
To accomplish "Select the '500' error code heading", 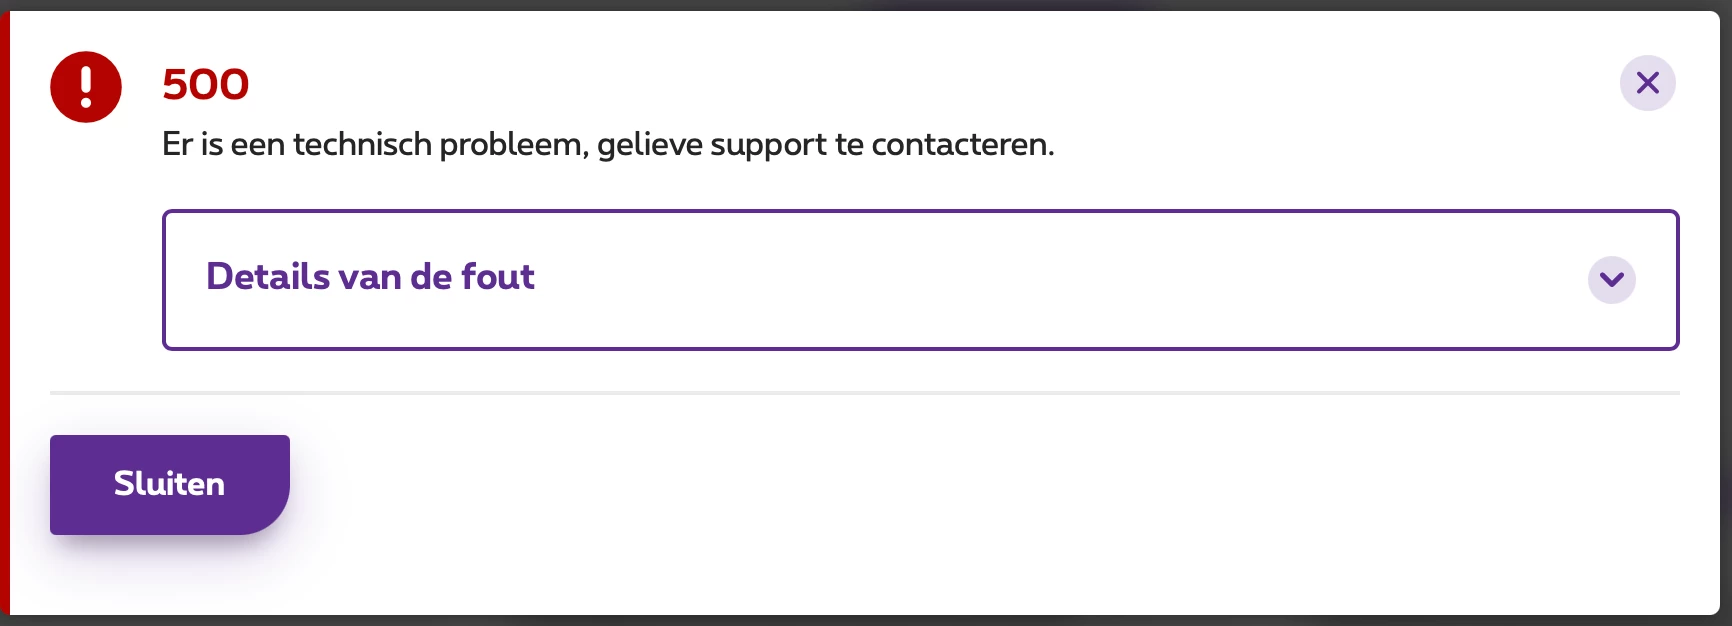I will click(206, 84).
